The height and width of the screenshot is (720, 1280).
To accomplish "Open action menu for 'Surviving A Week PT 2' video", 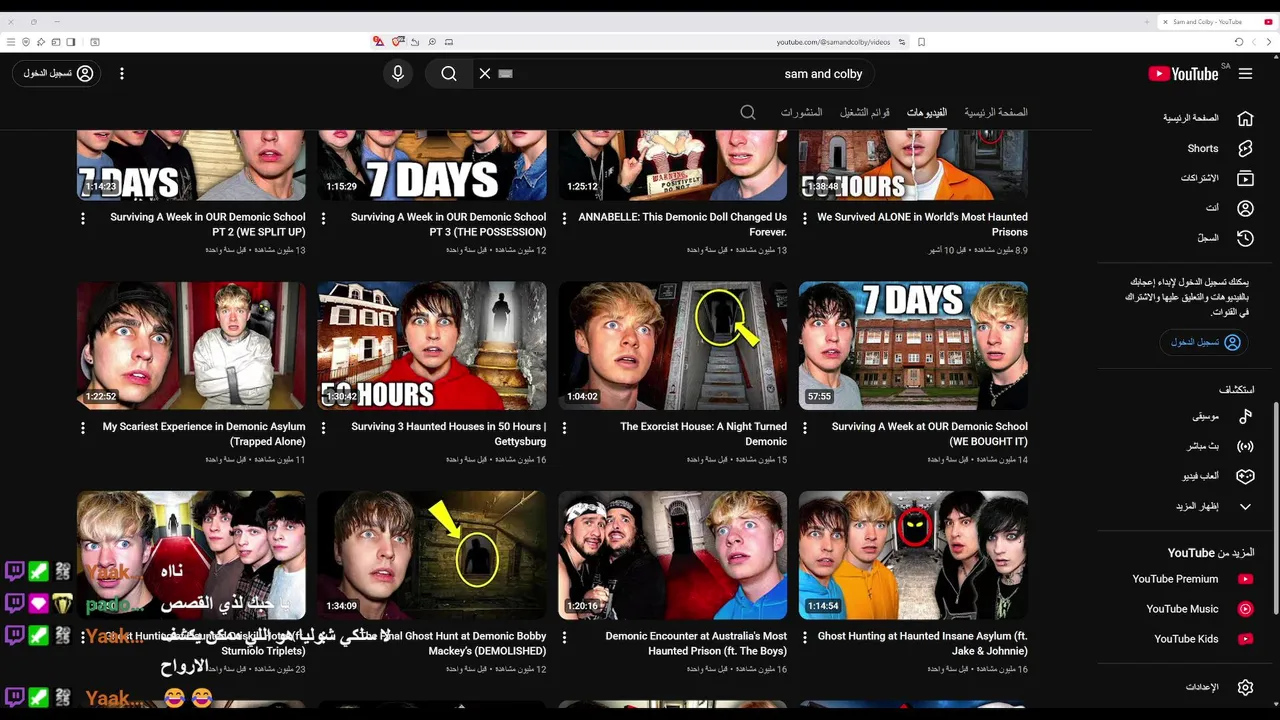I will (83, 218).
